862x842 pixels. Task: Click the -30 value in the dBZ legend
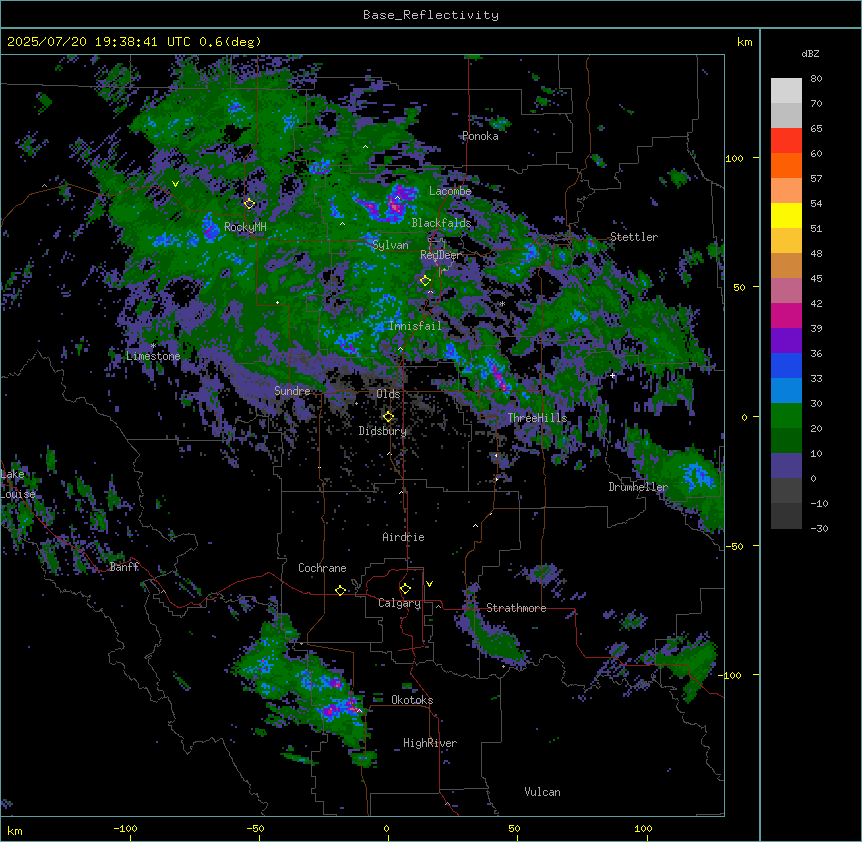819,529
